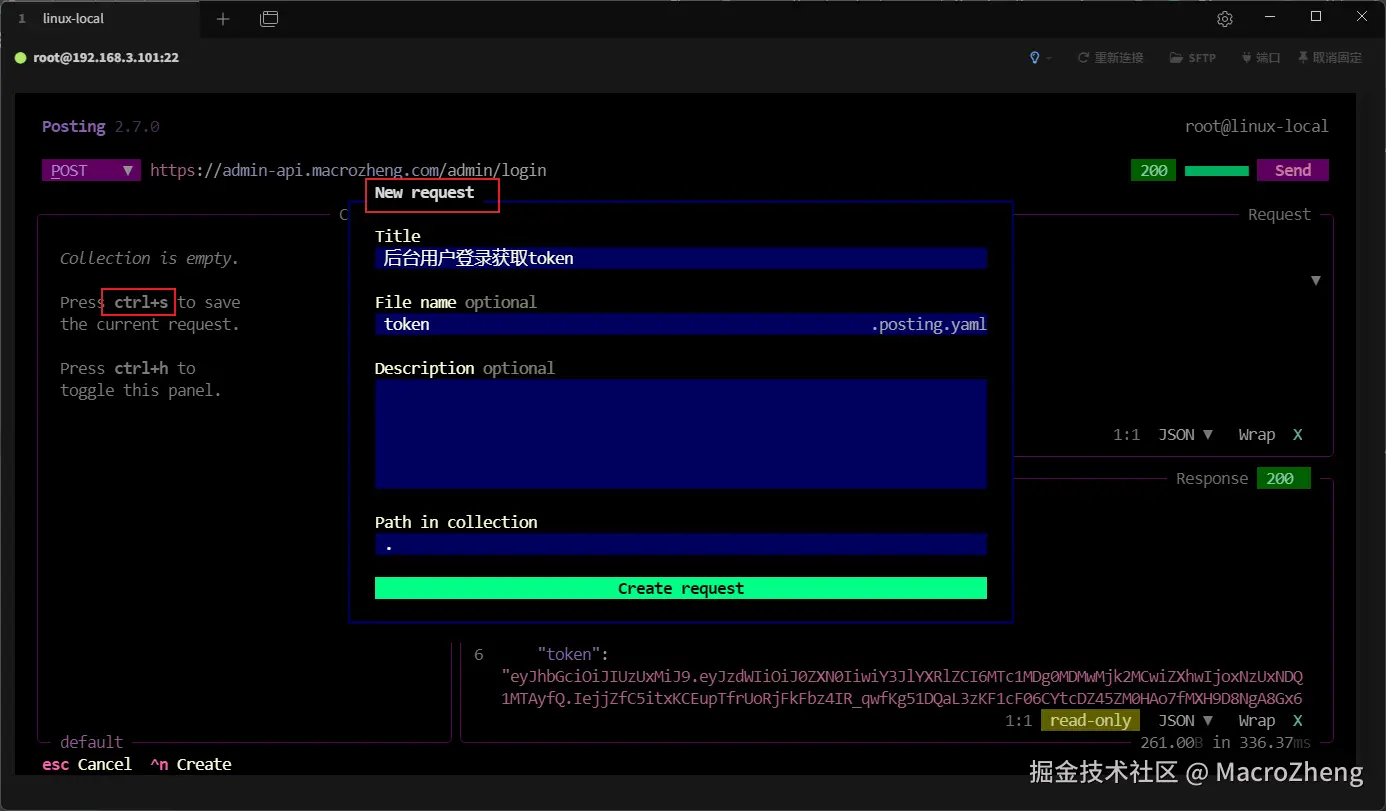Expand the triangle arrow in Request panel
The width and height of the screenshot is (1386, 811).
(1316, 281)
